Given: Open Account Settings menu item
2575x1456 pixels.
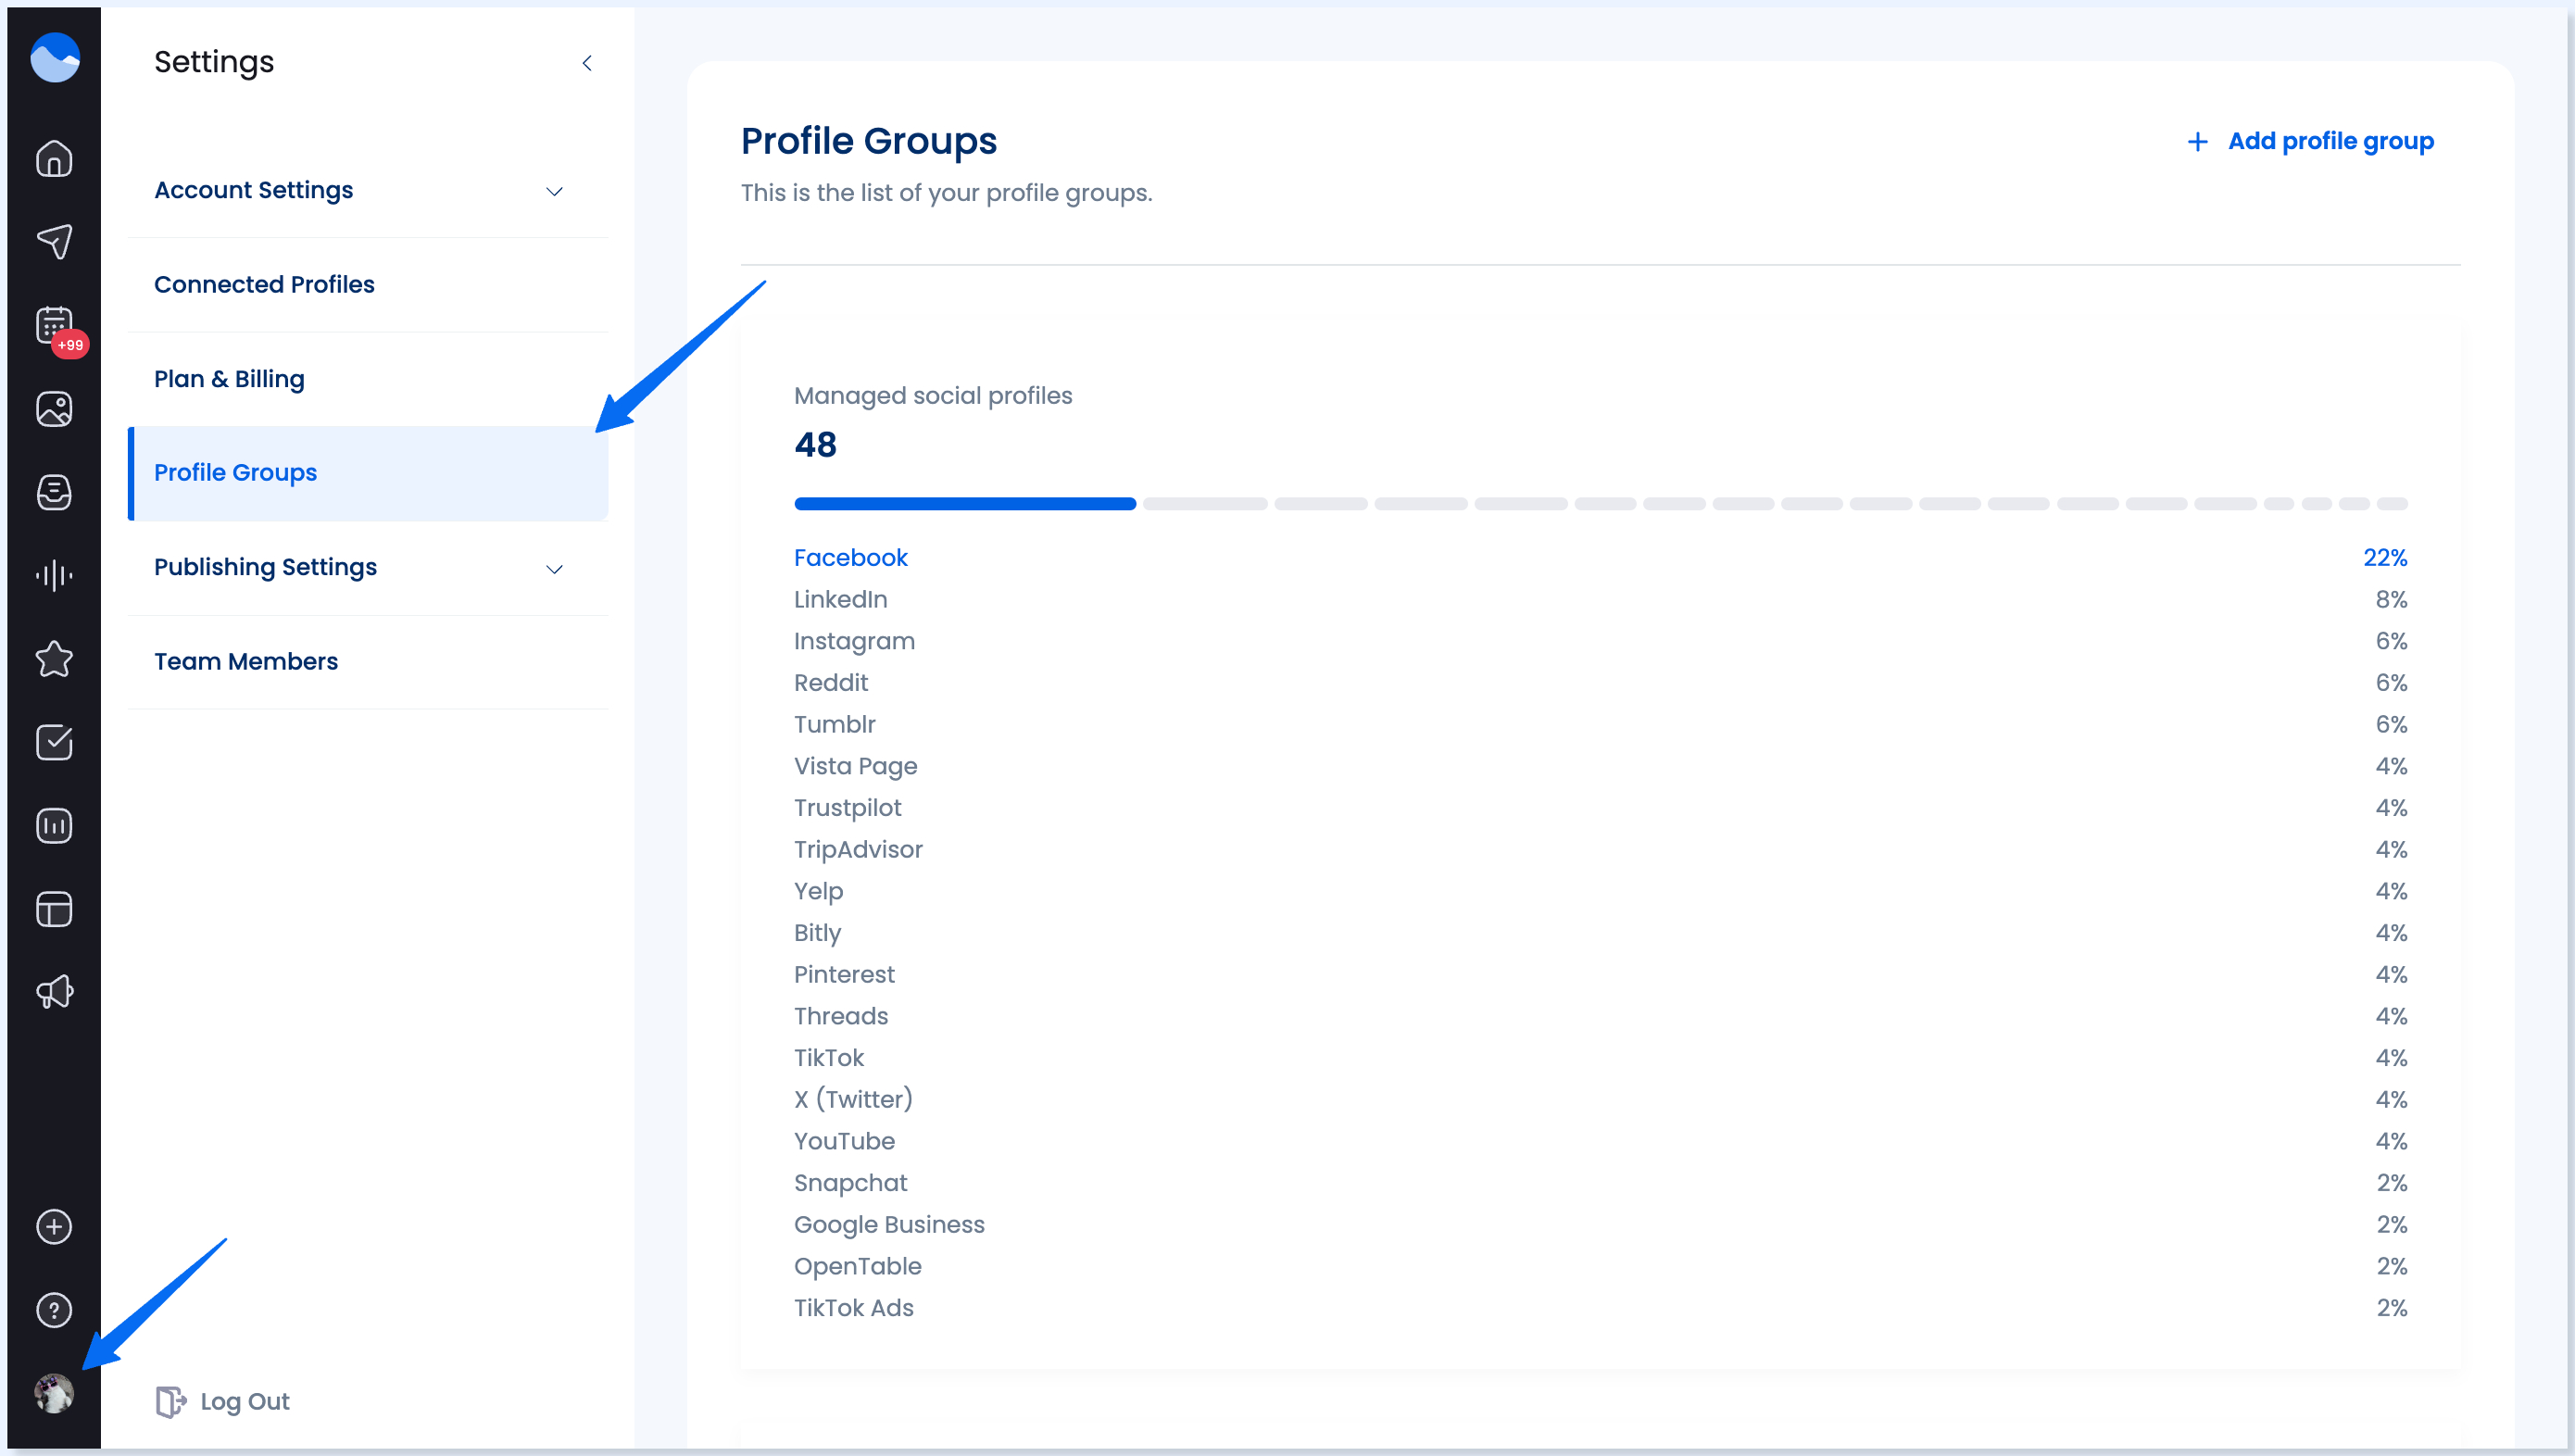Looking at the screenshot, I should (368, 190).
